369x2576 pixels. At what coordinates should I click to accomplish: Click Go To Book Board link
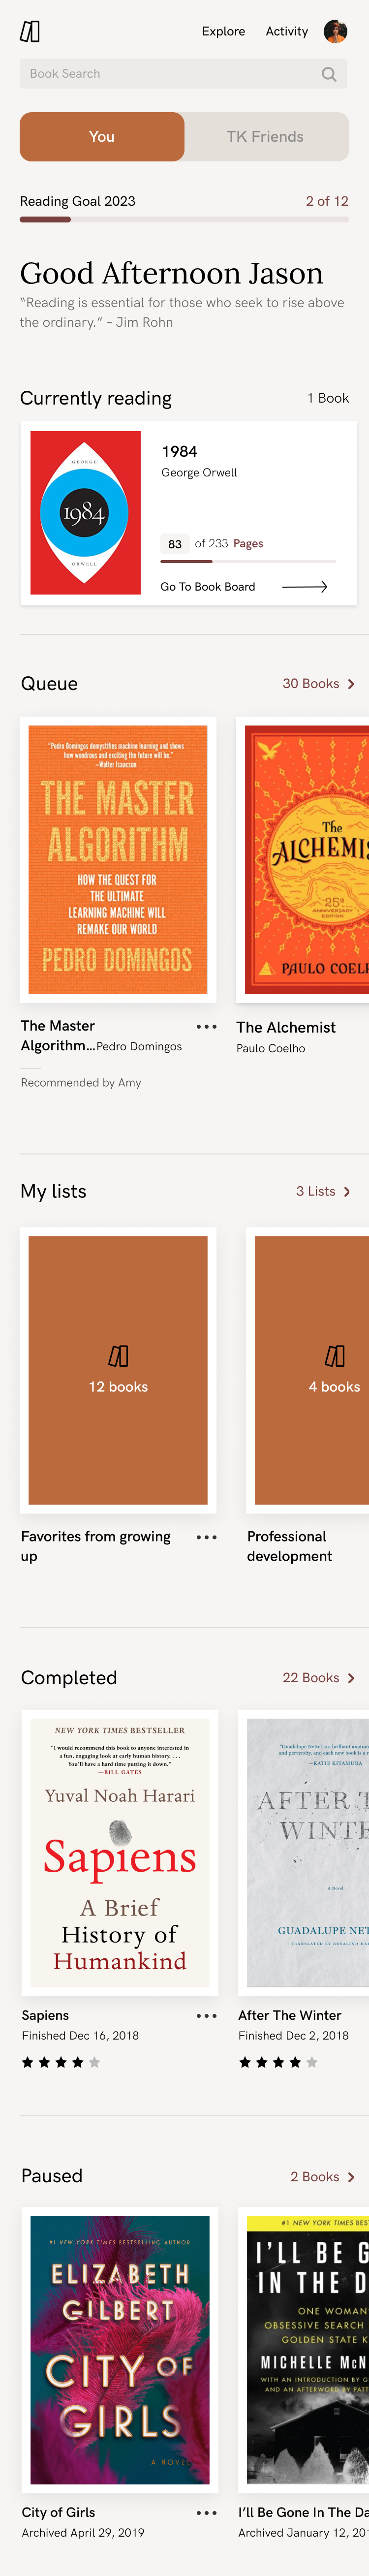pos(208,587)
